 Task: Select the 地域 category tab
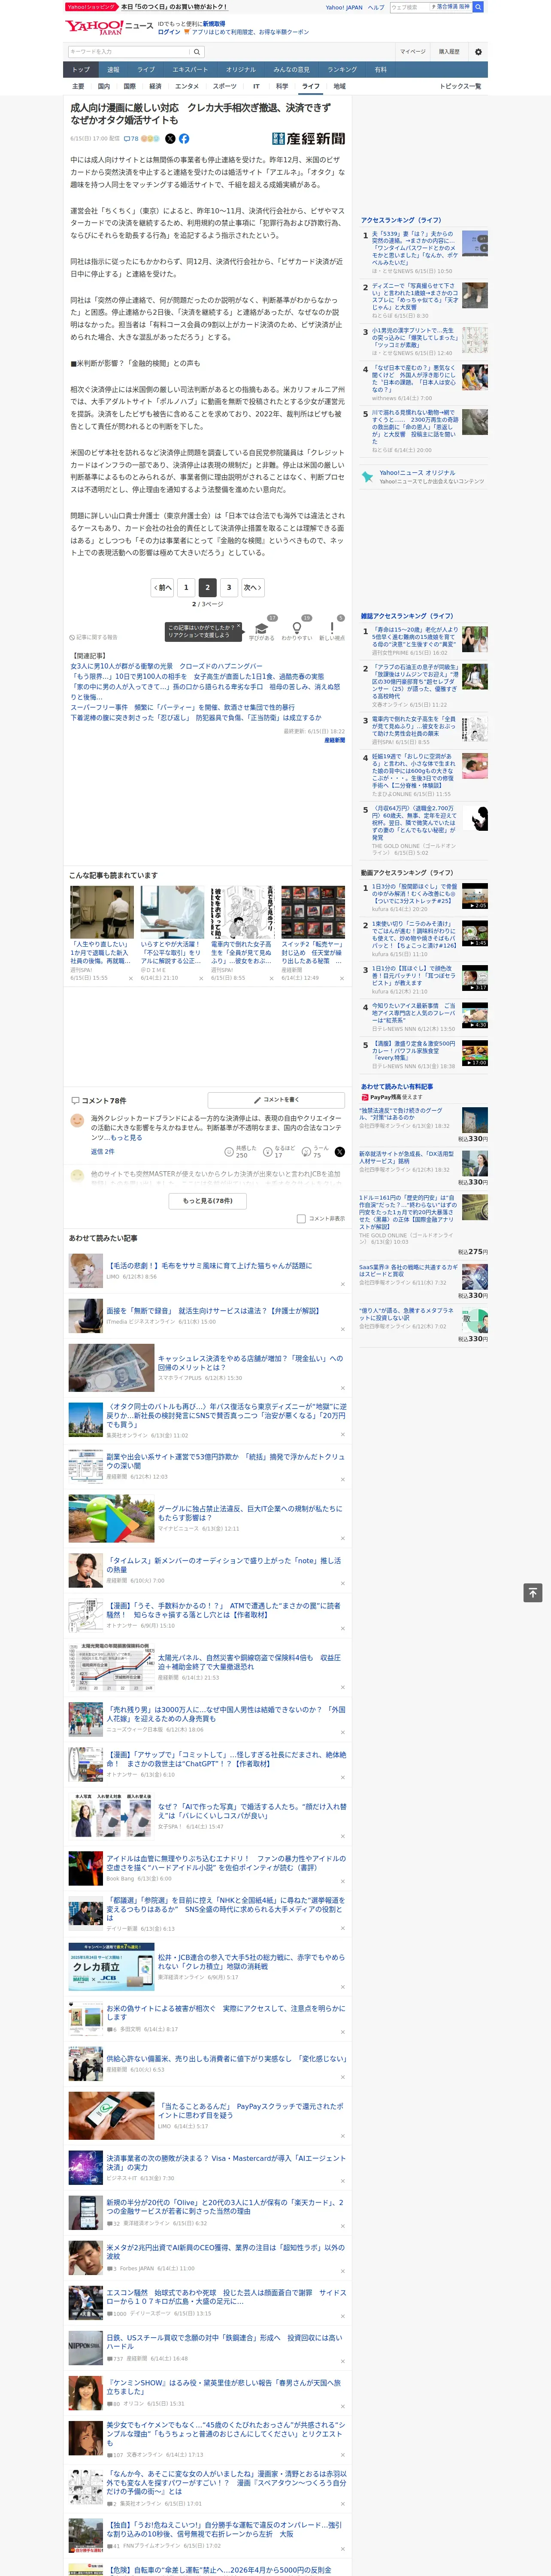[x=339, y=87]
